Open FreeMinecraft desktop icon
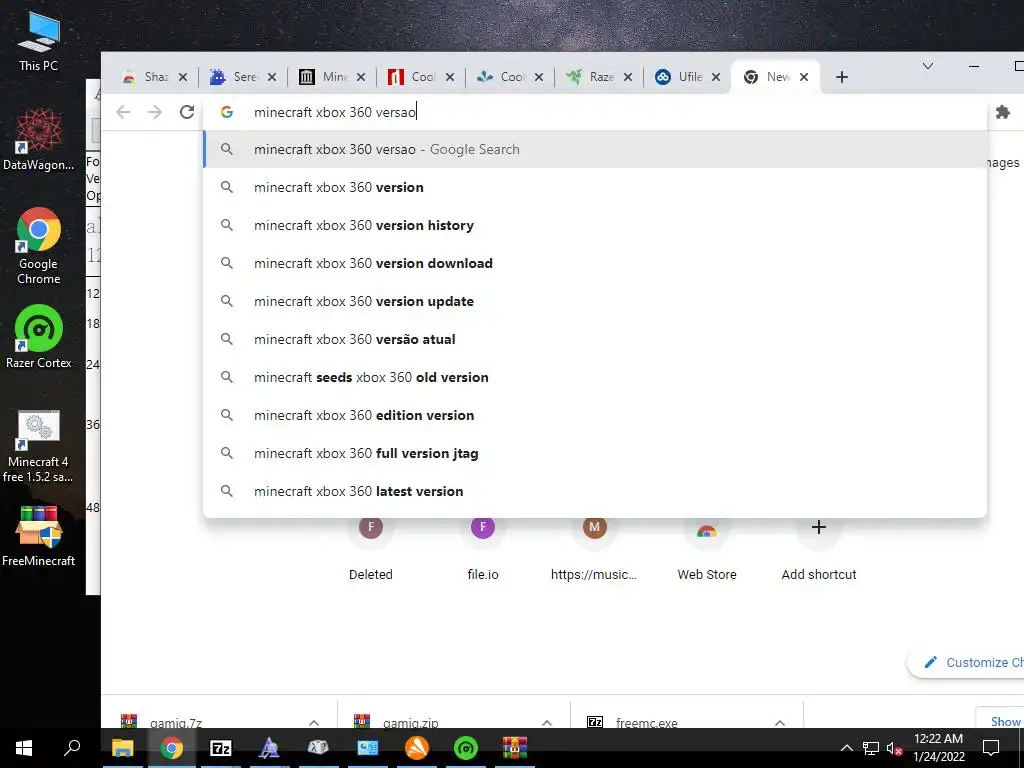This screenshot has width=1024, height=768. pos(39,536)
